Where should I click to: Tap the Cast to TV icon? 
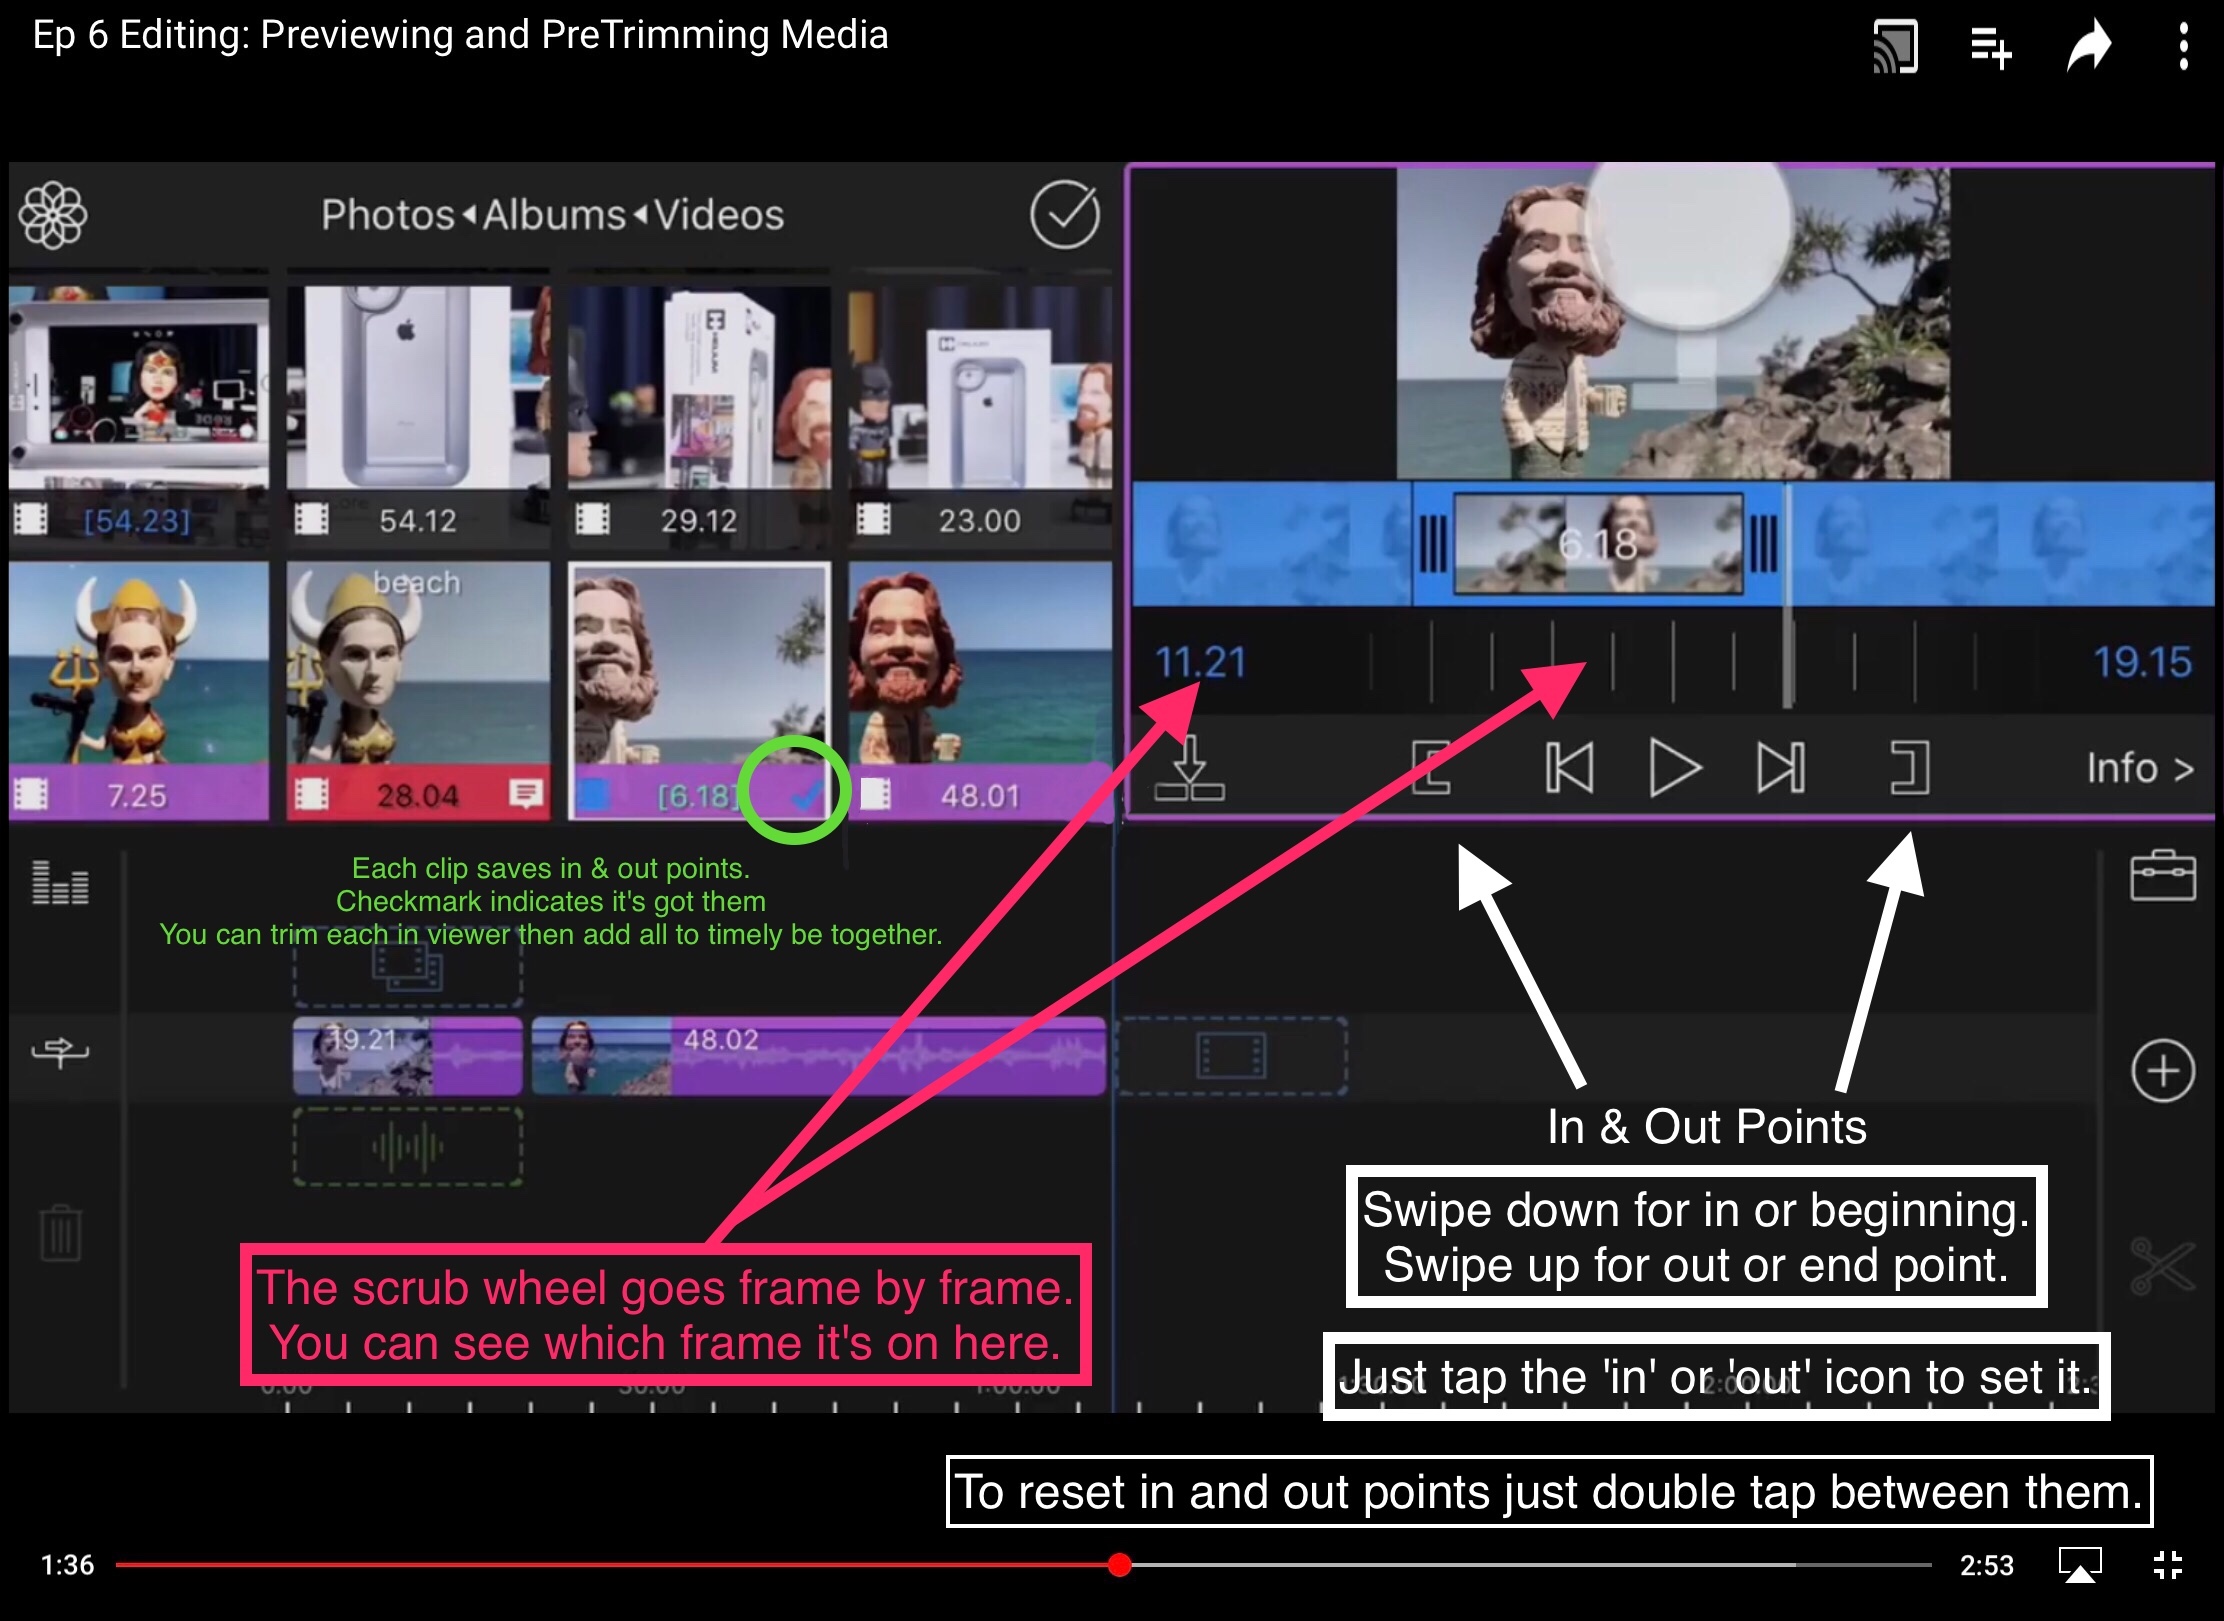click(x=1894, y=47)
